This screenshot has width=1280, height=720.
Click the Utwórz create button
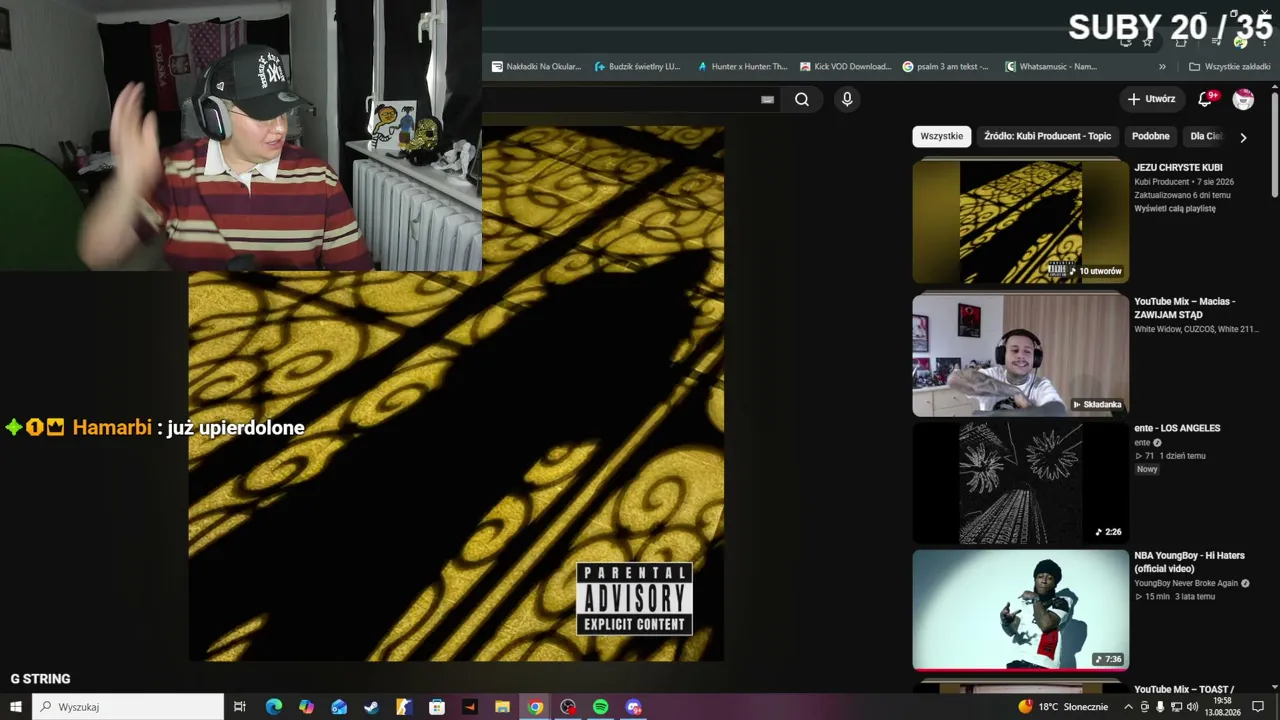[x=1151, y=99]
